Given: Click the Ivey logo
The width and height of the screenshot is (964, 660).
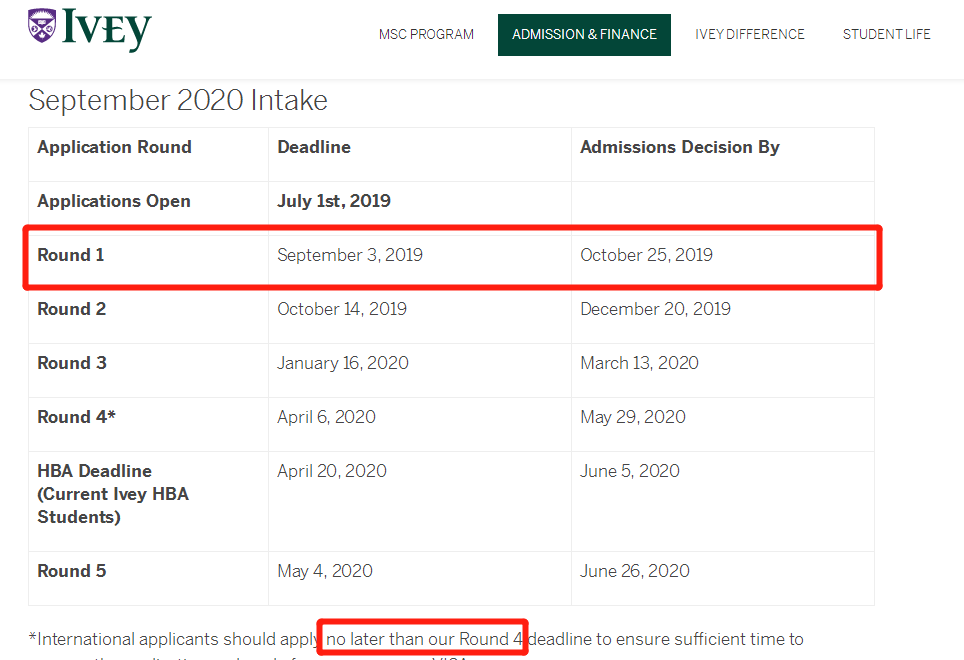Looking at the screenshot, I should pyautogui.click(x=90, y=29).
